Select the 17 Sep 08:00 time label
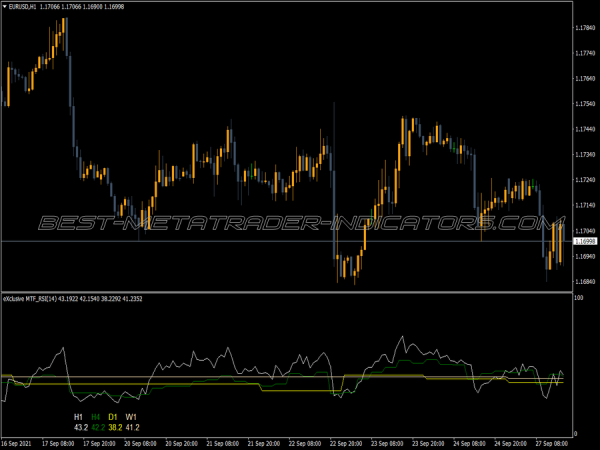The width and height of the screenshot is (600, 450). (x=58, y=444)
